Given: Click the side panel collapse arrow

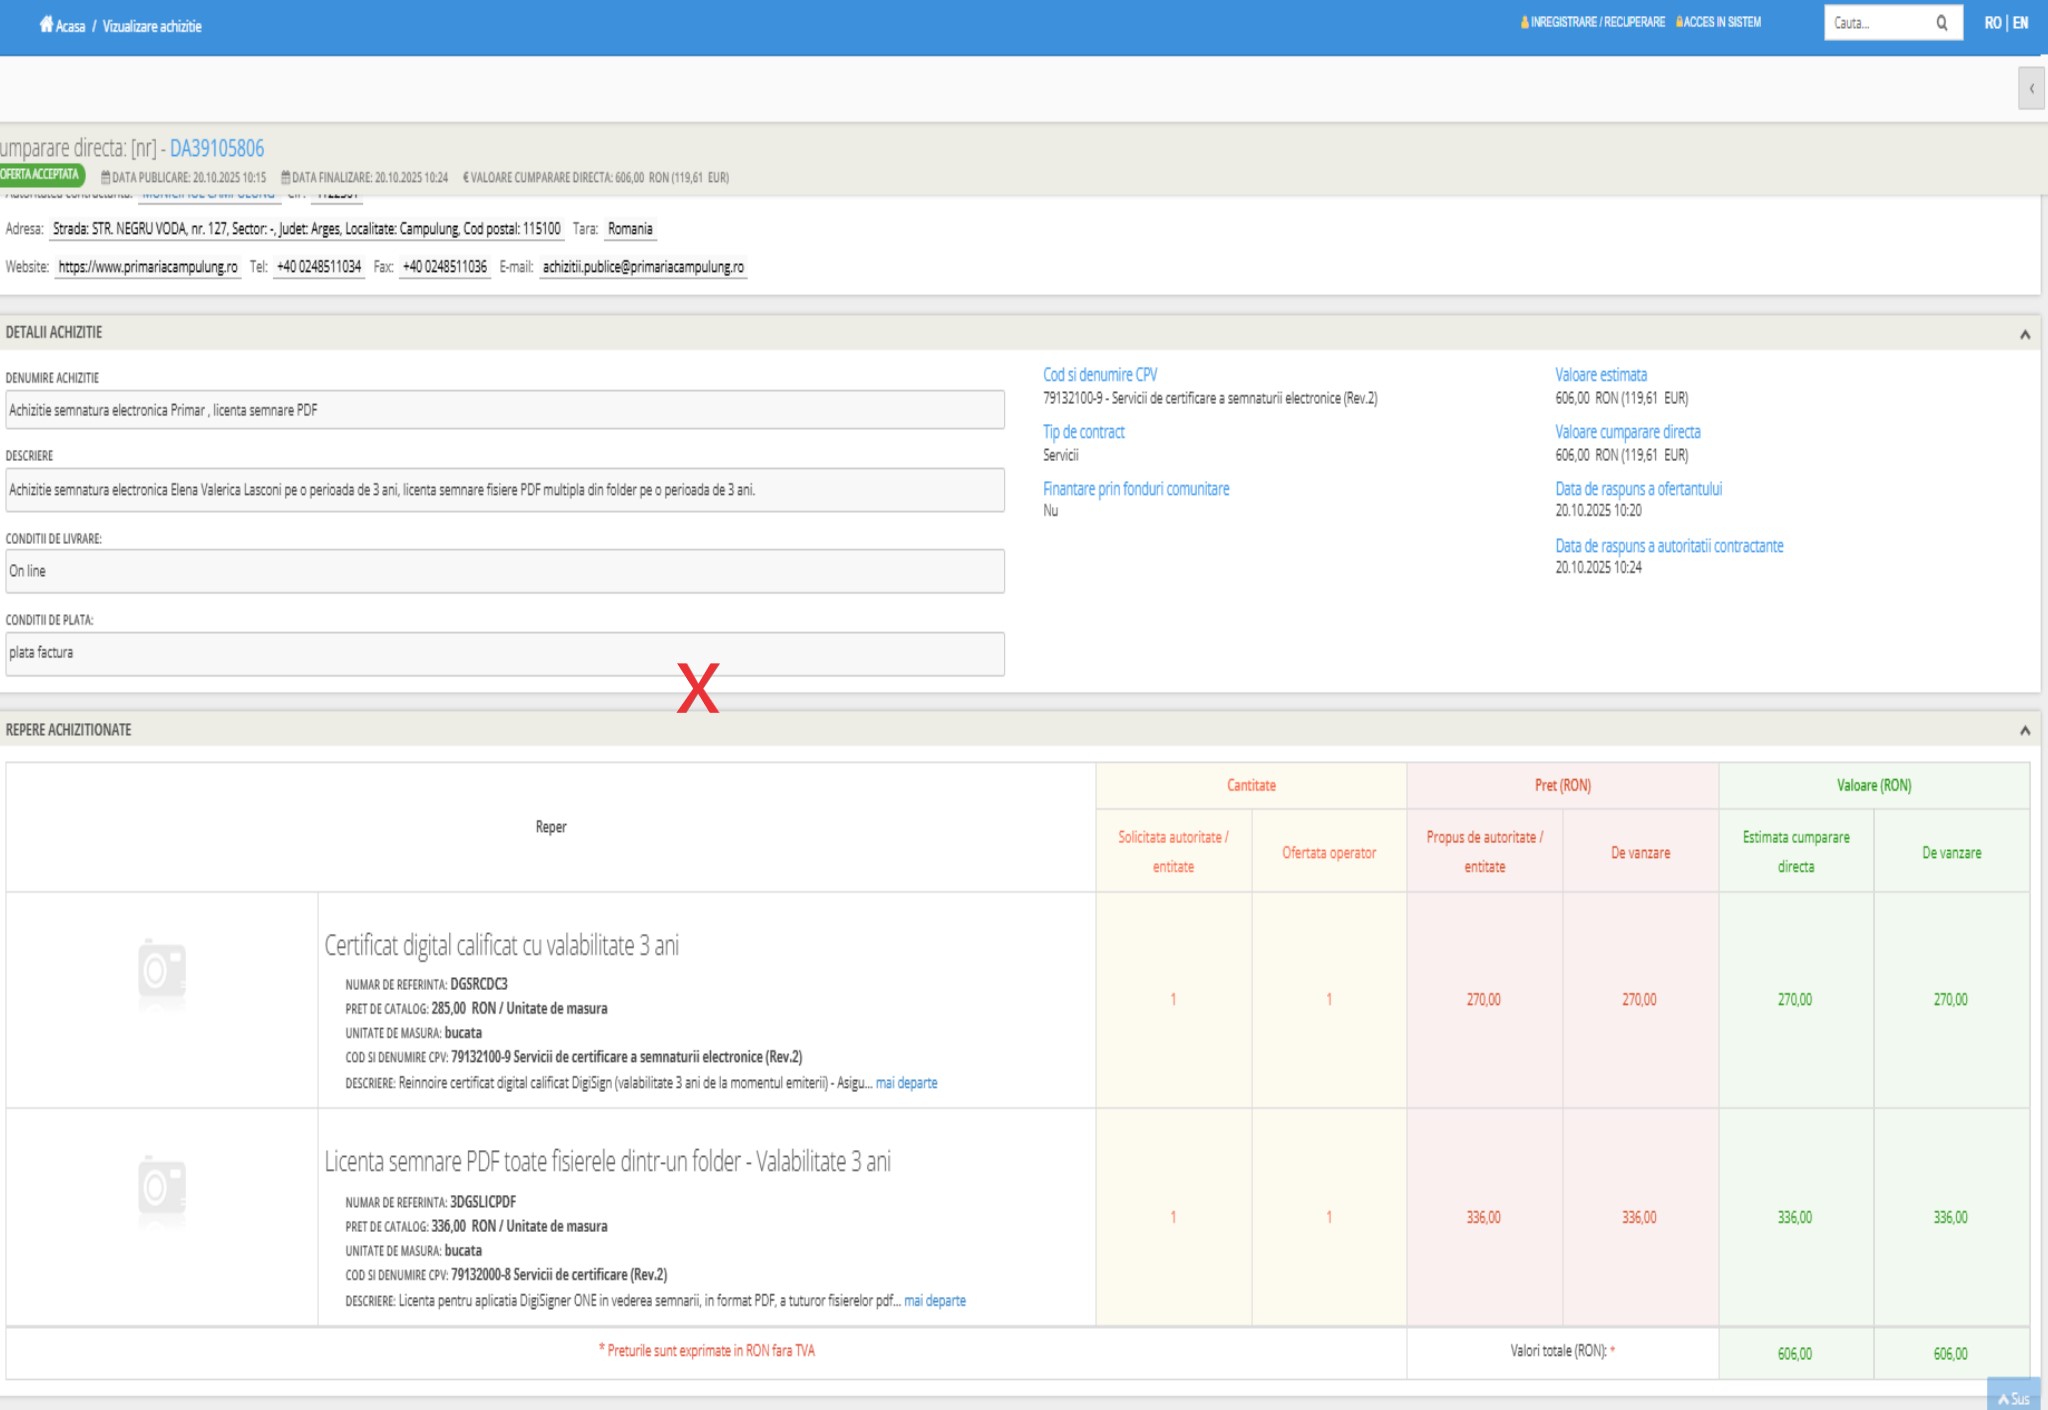Looking at the screenshot, I should 2031,88.
